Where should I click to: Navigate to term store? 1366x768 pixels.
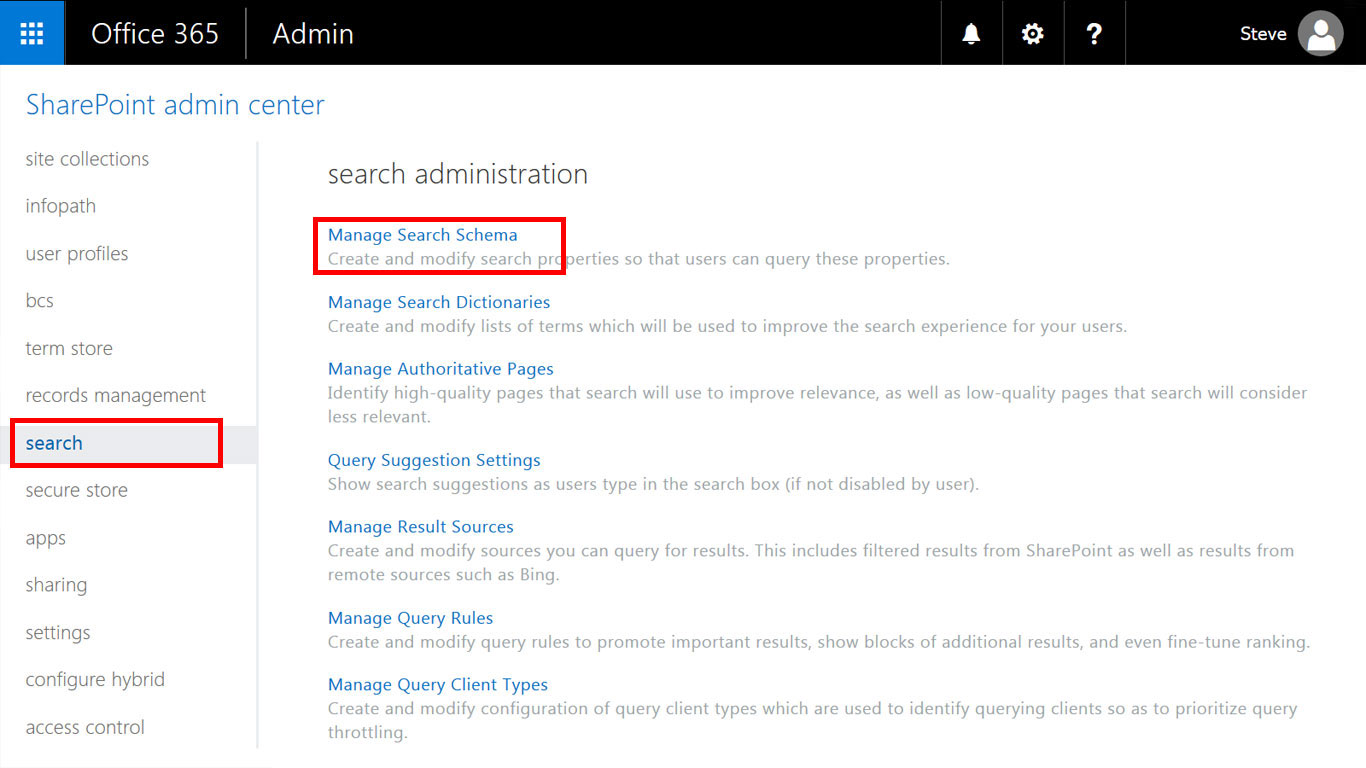69,349
